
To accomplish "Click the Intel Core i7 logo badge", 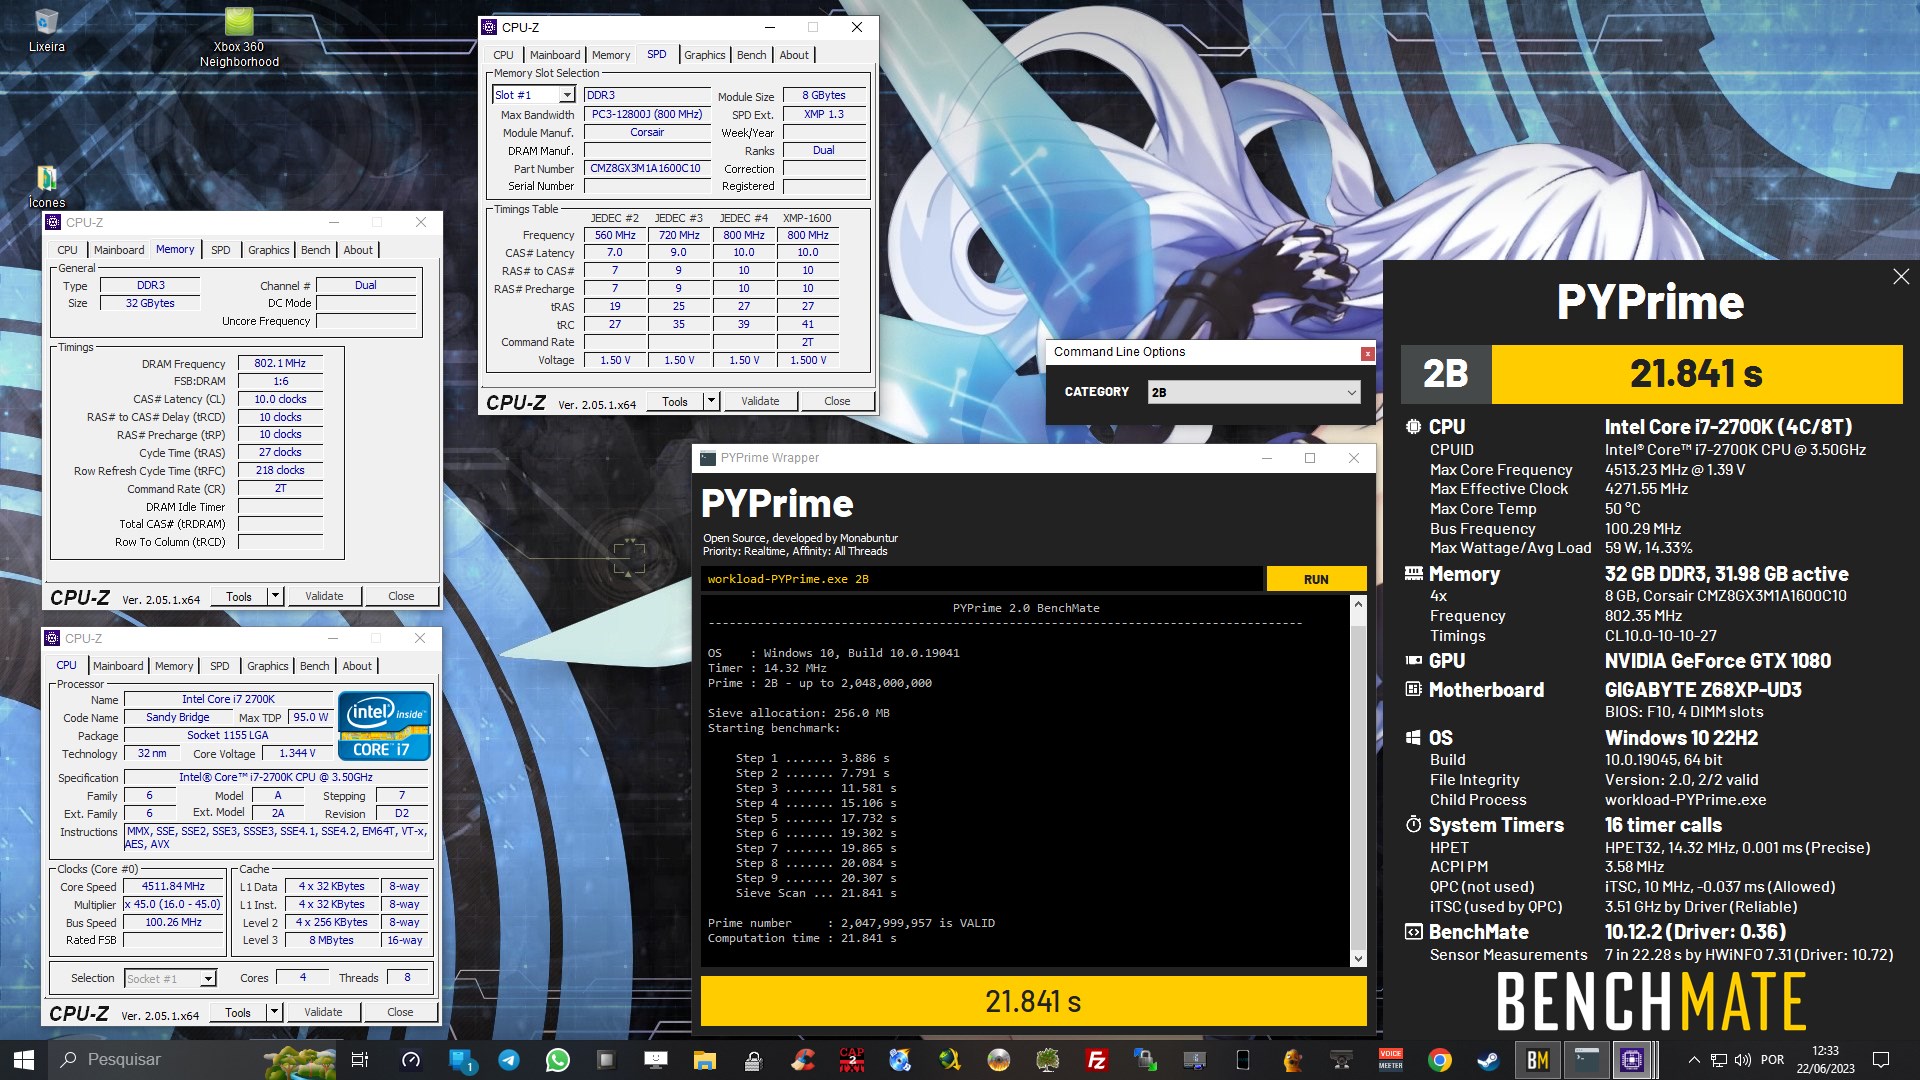I will [x=385, y=726].
